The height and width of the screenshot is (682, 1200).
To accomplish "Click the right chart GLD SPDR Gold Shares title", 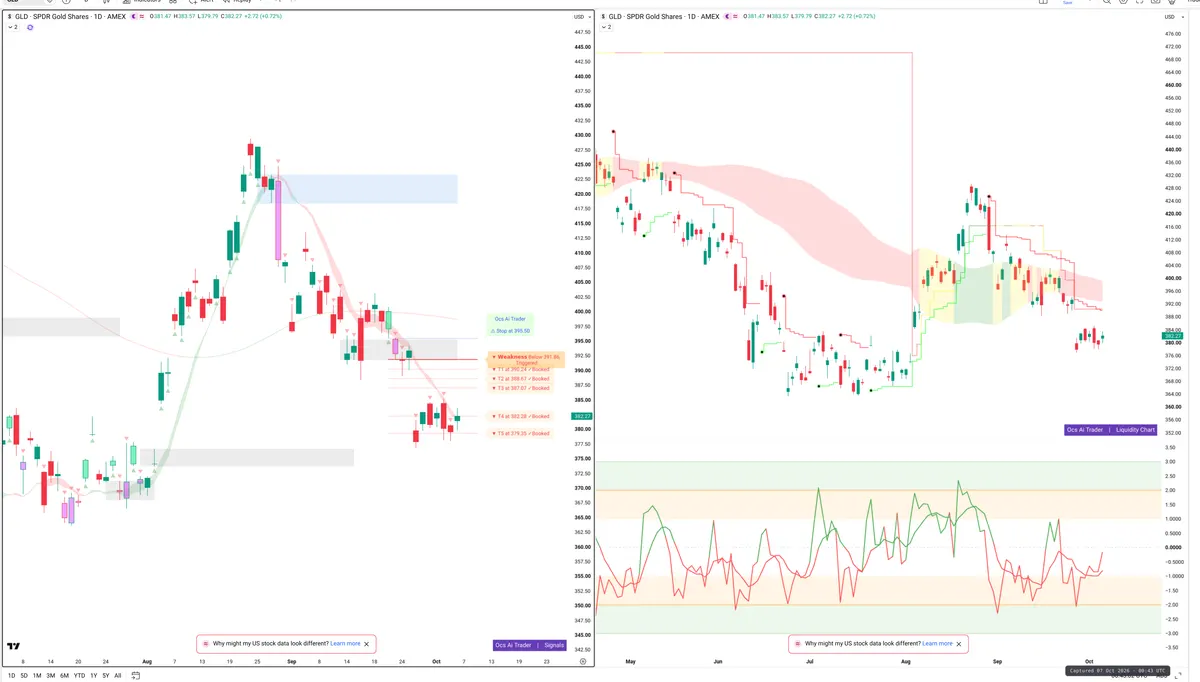I will click(664, 16).
